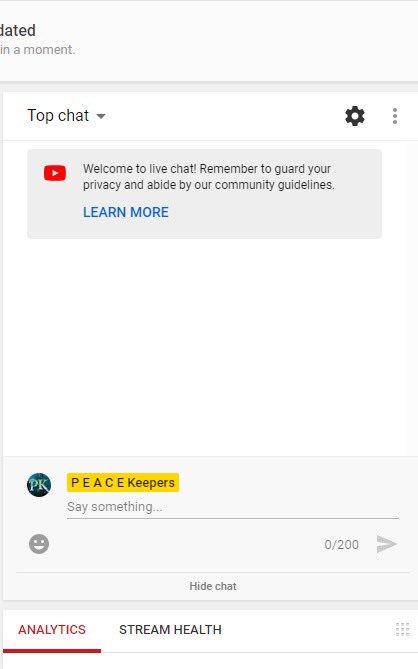Open live chat settings gear
Screen dimensions: 418x669
click(355, 116)
